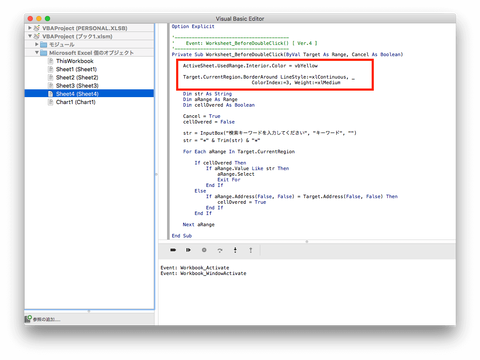Click the ThisWorkbook document icon
Screen dimensions: 480x360
point(50,61)
